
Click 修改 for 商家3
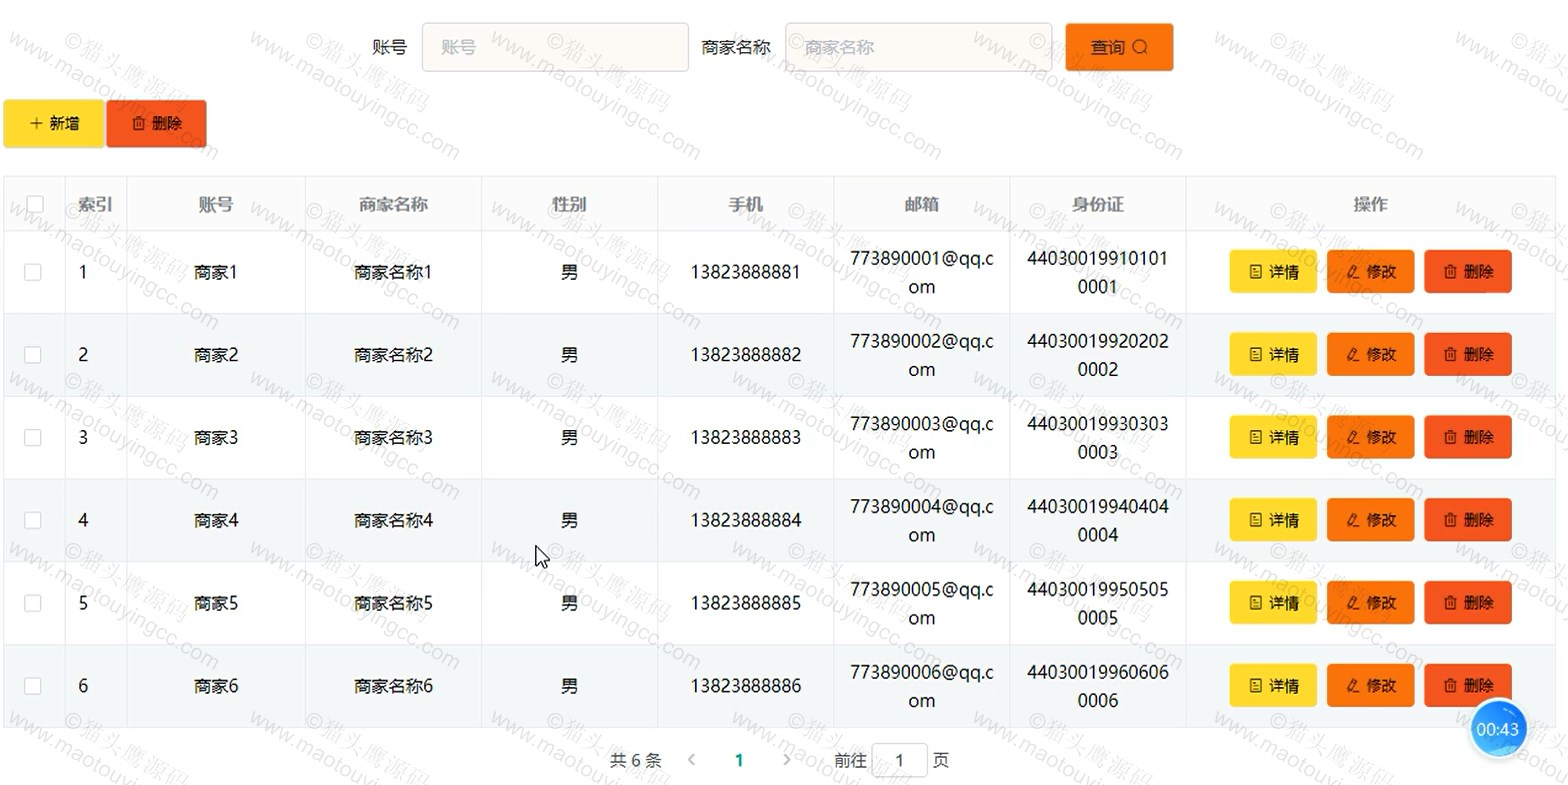click(1370, 438)
